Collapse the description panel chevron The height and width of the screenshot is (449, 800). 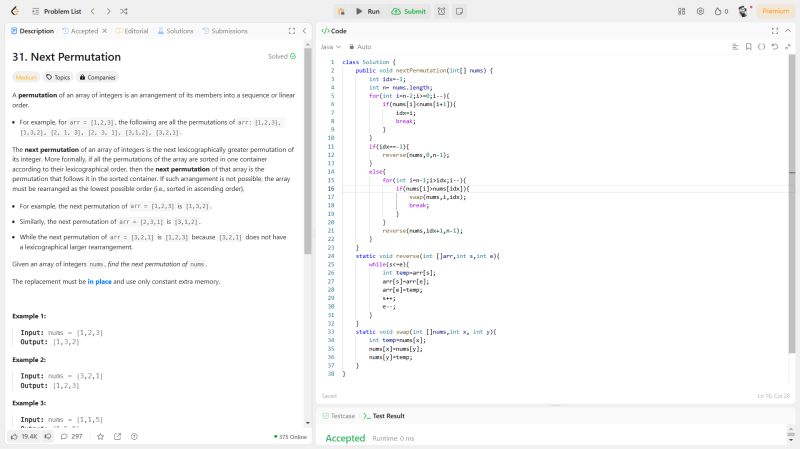click(x=305, y=31)
